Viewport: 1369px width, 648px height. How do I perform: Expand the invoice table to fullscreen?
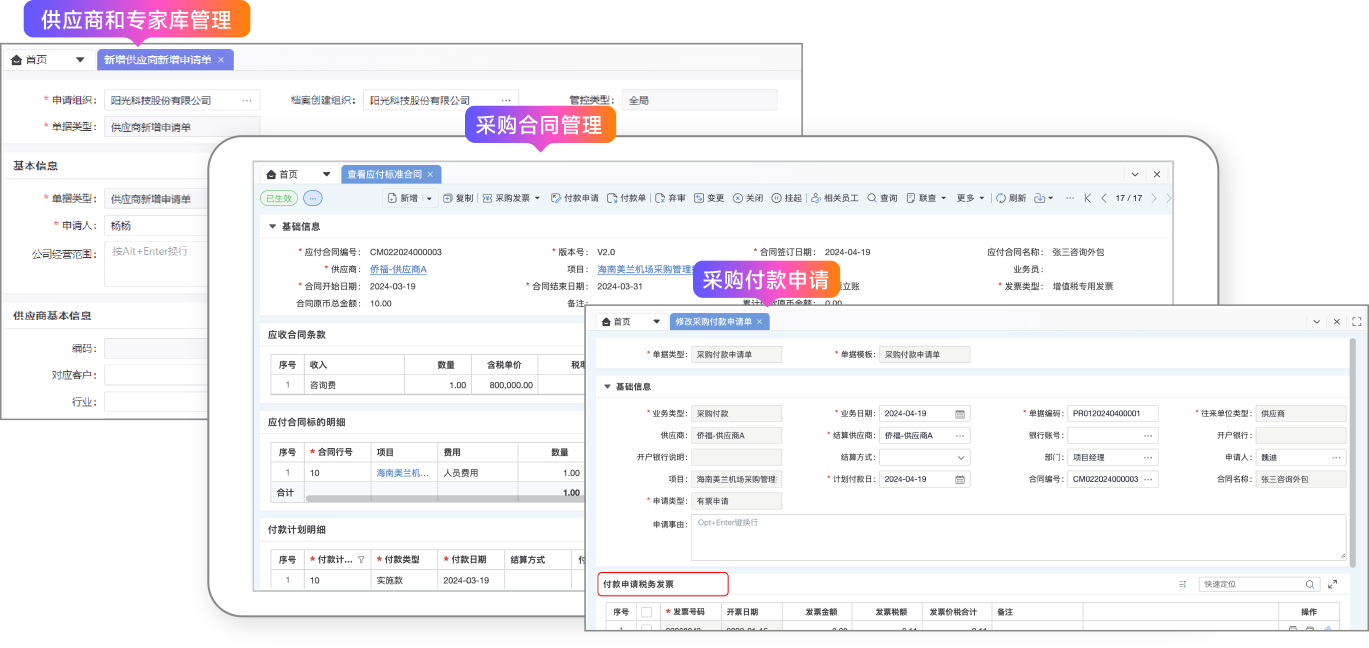point(1333,585)
